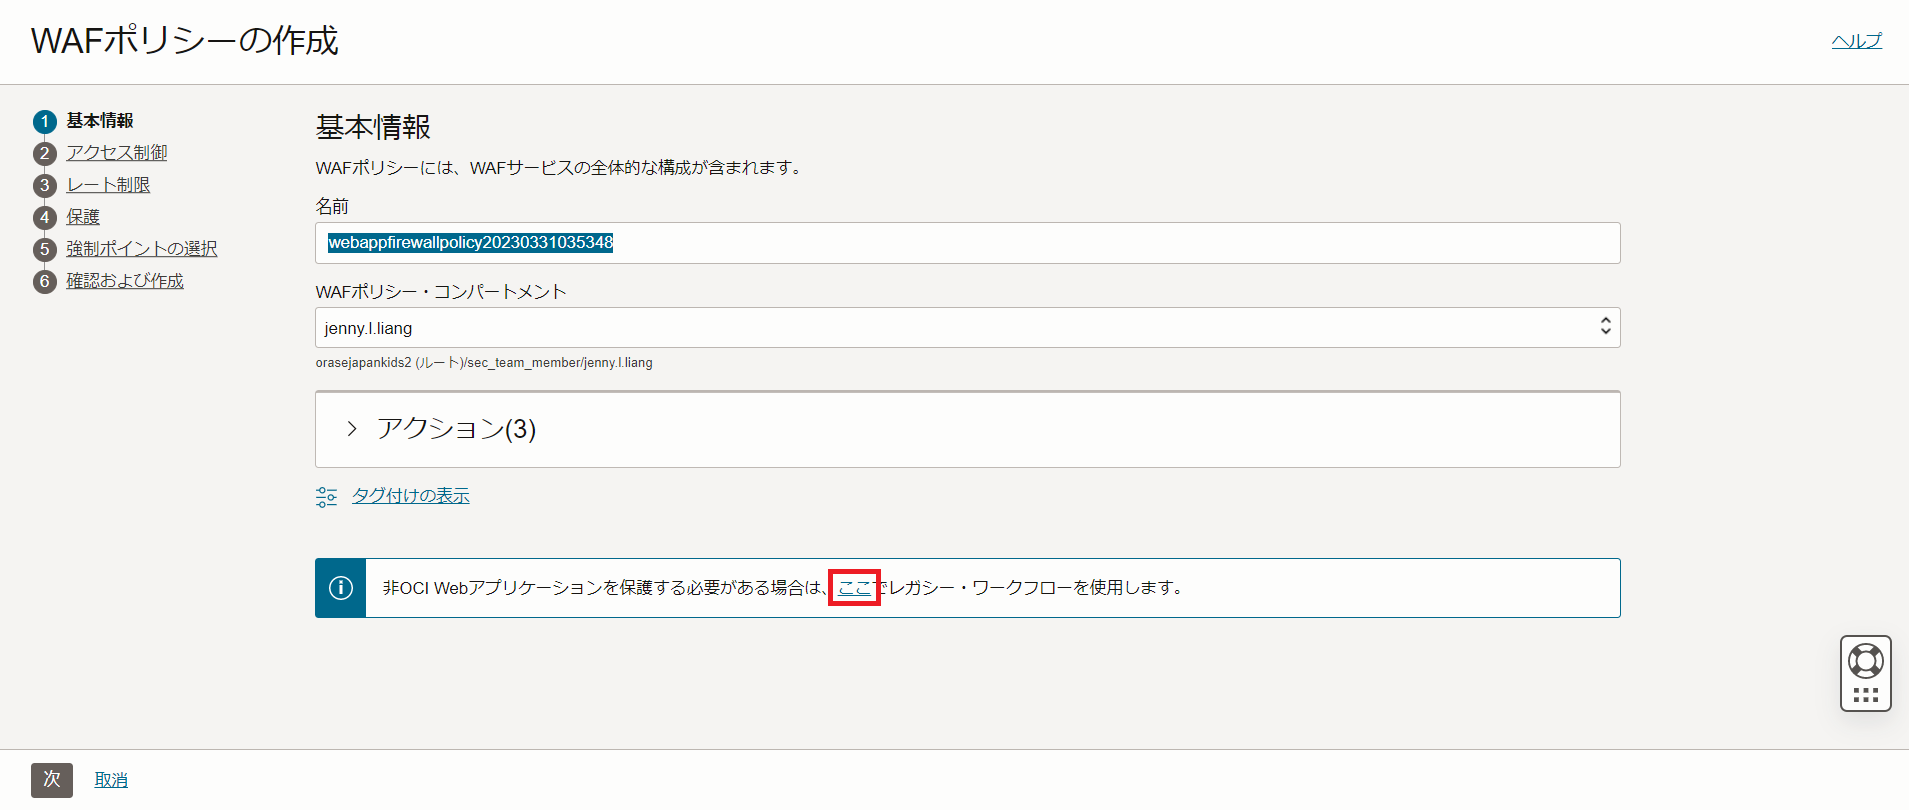Click the compartment selector up-down arrows
1909x810 pixels.
(1605, 327)
